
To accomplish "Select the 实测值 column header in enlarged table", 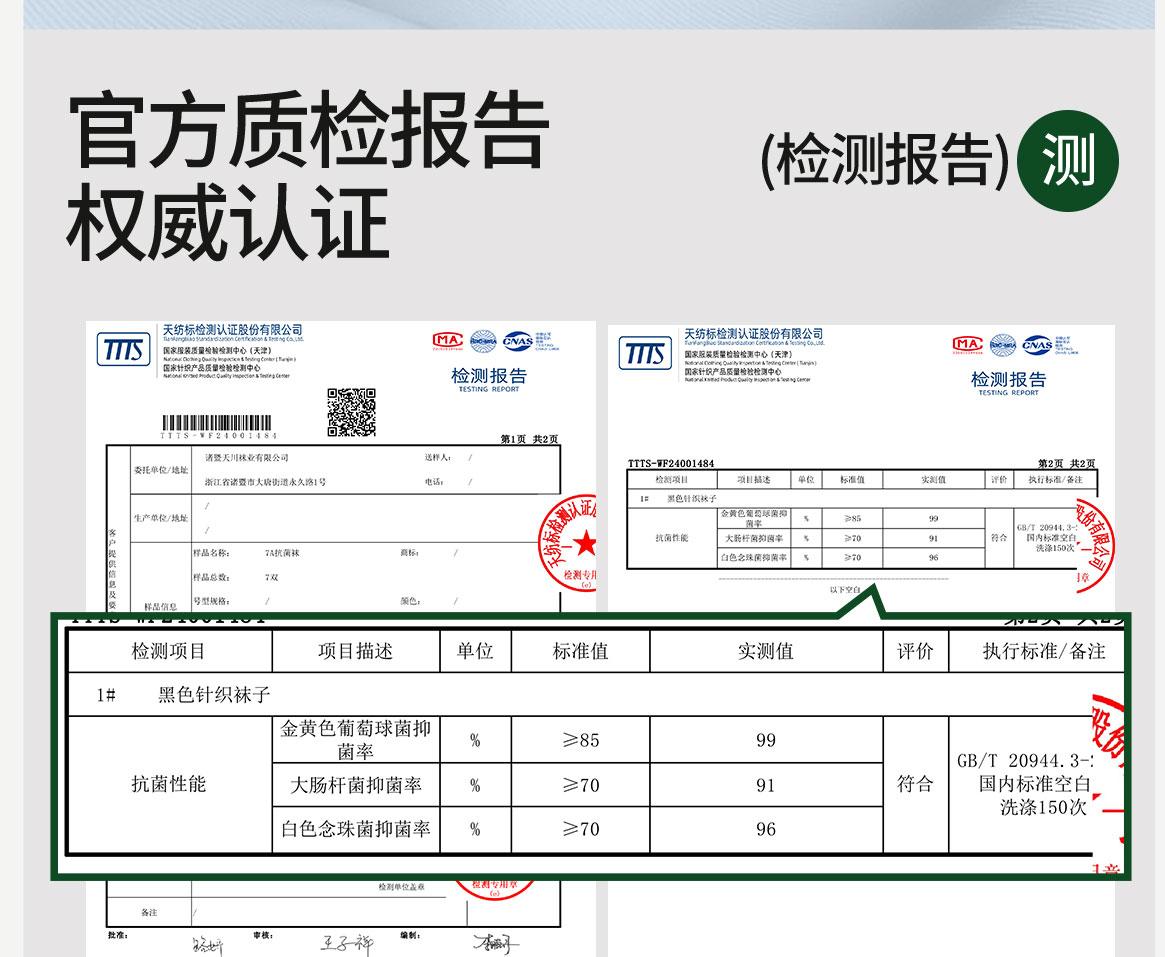I will click(x=765, y=652).
